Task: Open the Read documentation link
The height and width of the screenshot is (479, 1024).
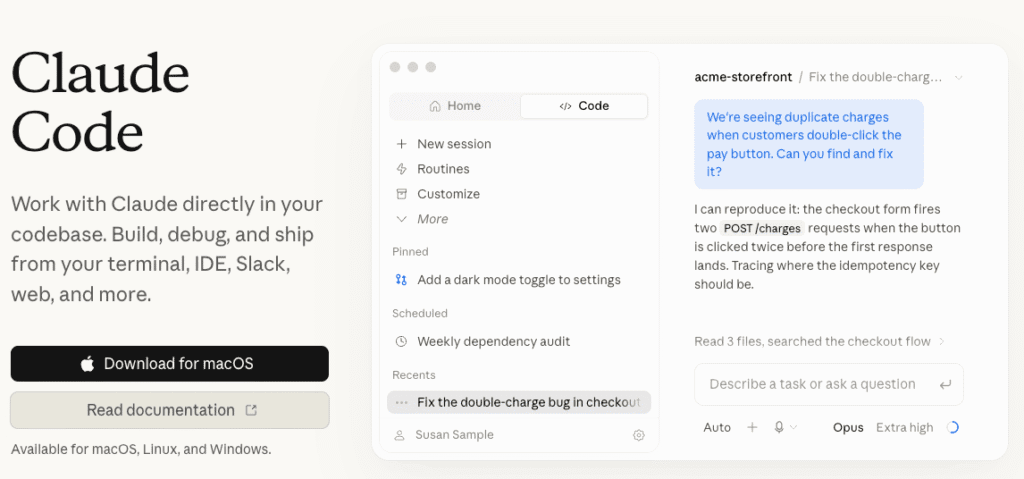Action: [170, 410]
